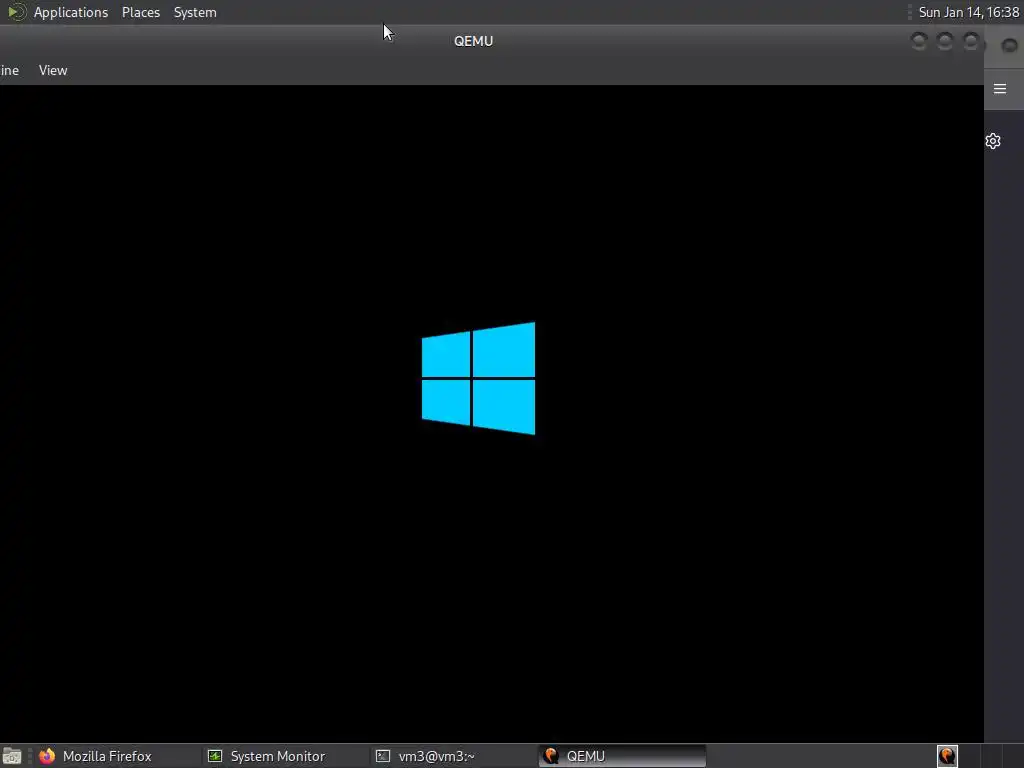This screenshot has width=1024, height=768.
Task: Open the View menu in QEMU
Action: pos(53,70)
